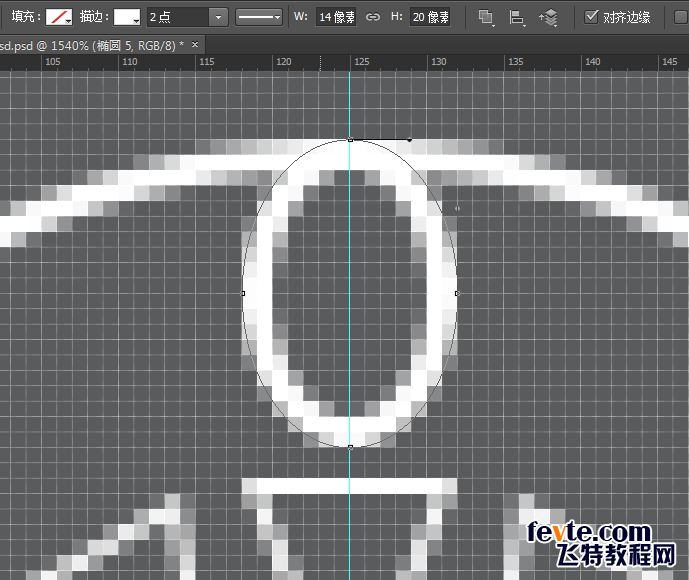Screen dimensions: 689x580
Task: Toggle the 对齐边缘 align edges checkbox
Action: pyautogui.click(x=592, y=17)
